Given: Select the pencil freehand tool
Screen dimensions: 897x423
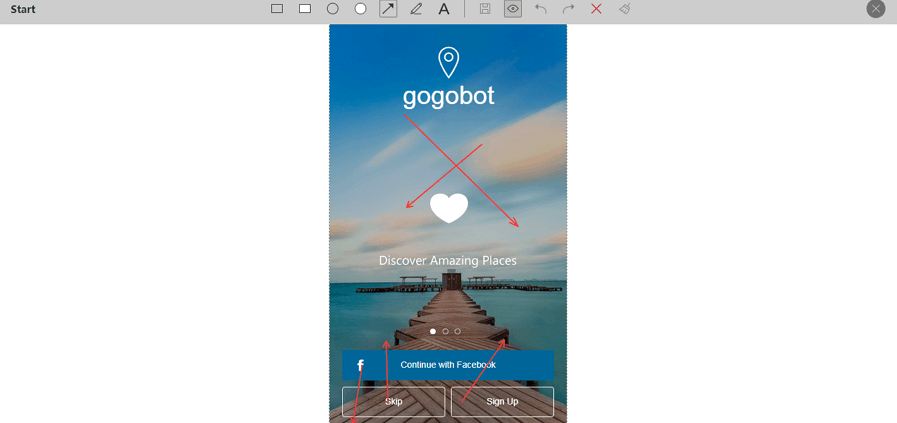Looking at the screenshot, I should tap(416, 9).
